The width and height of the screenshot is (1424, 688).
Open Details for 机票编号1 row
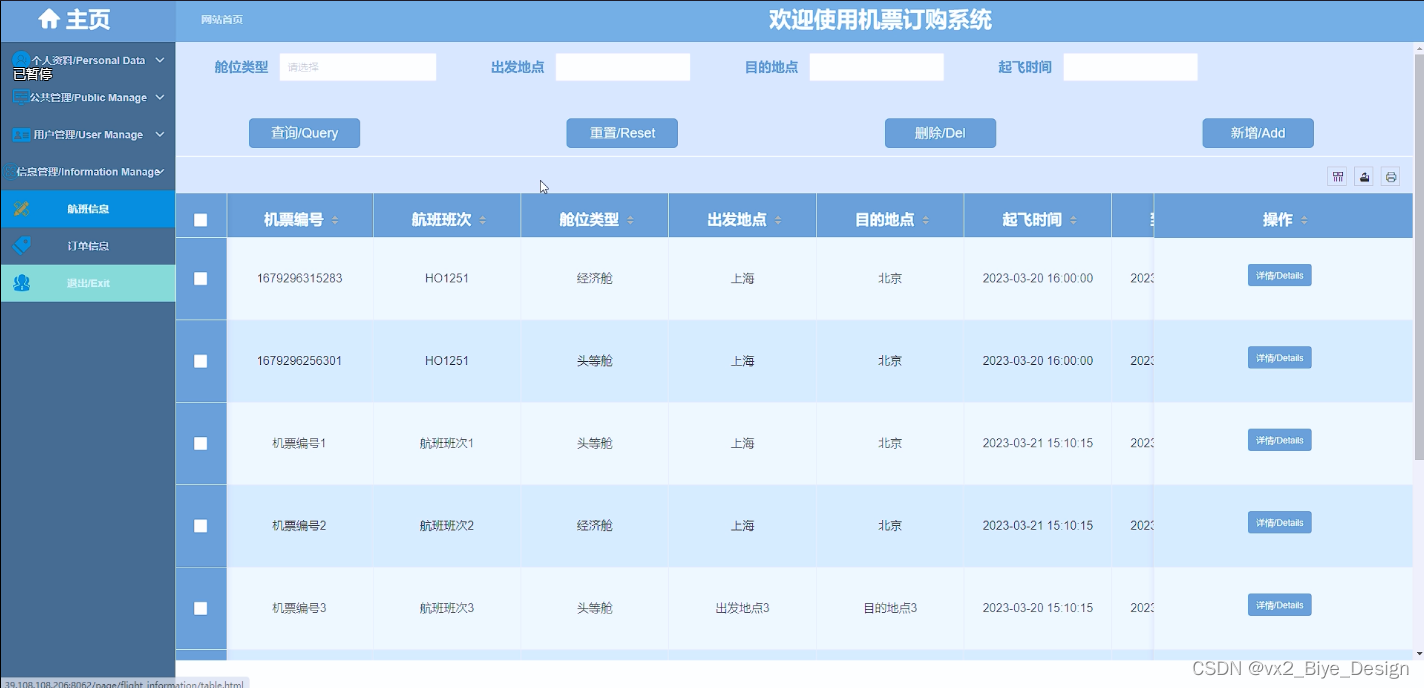pos(1279,440)
